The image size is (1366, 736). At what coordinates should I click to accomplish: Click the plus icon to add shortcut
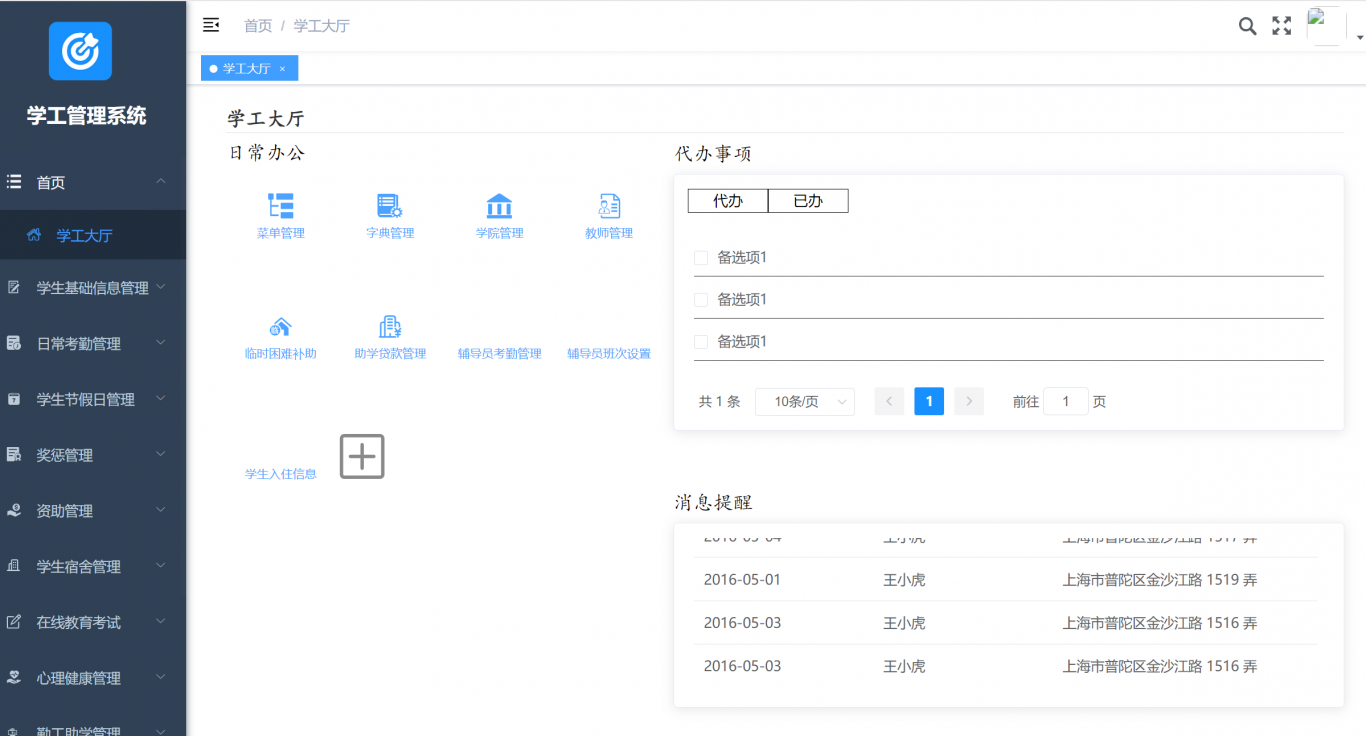point(362,457)
